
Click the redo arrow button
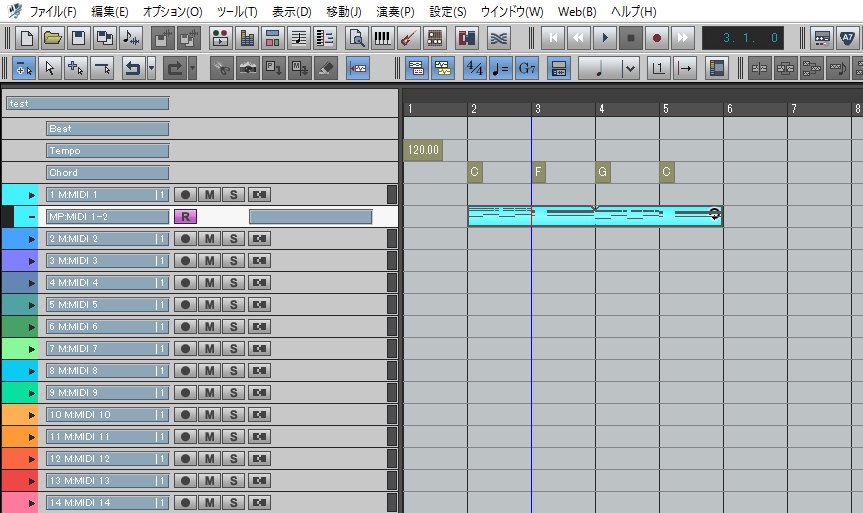point(175,69)
